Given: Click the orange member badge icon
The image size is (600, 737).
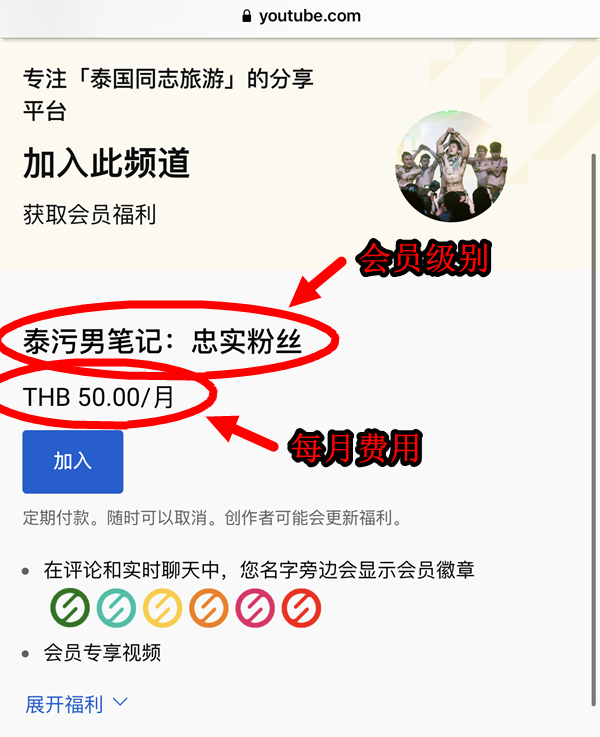Looking at the screenshot, I should (x=209, y=608).
